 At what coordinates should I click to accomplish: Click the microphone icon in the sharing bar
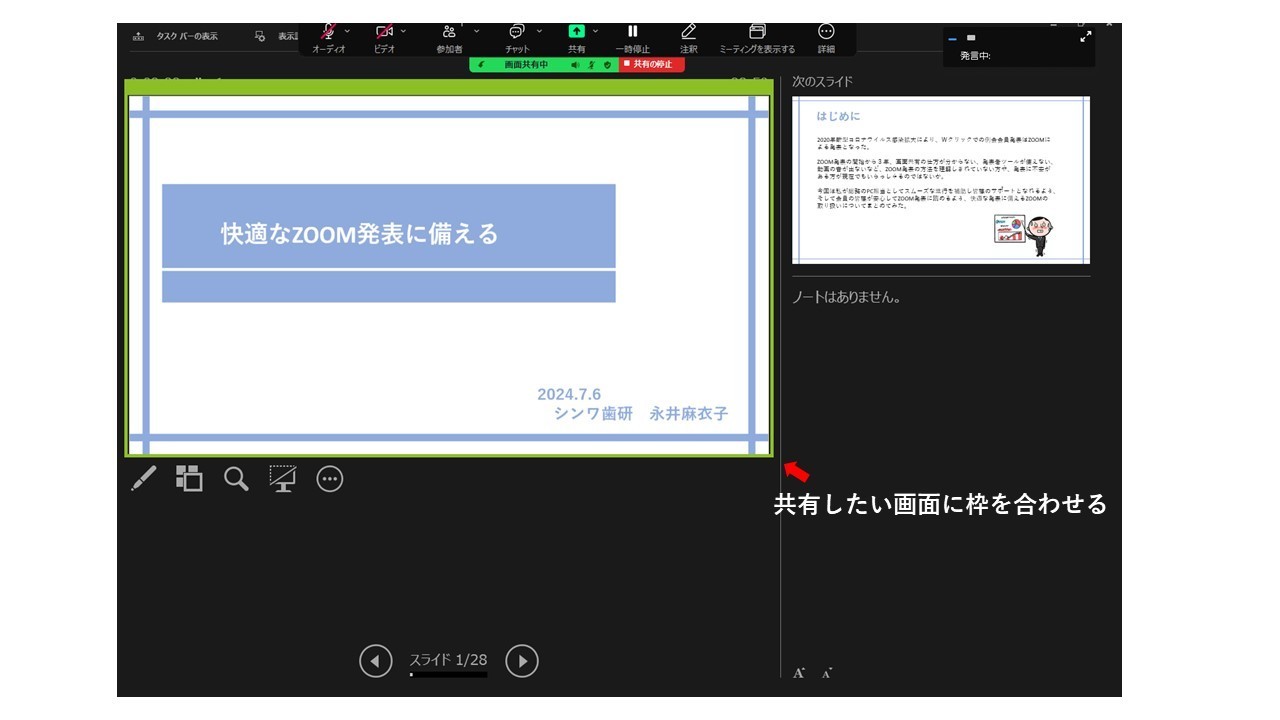(x=591, y=64)
